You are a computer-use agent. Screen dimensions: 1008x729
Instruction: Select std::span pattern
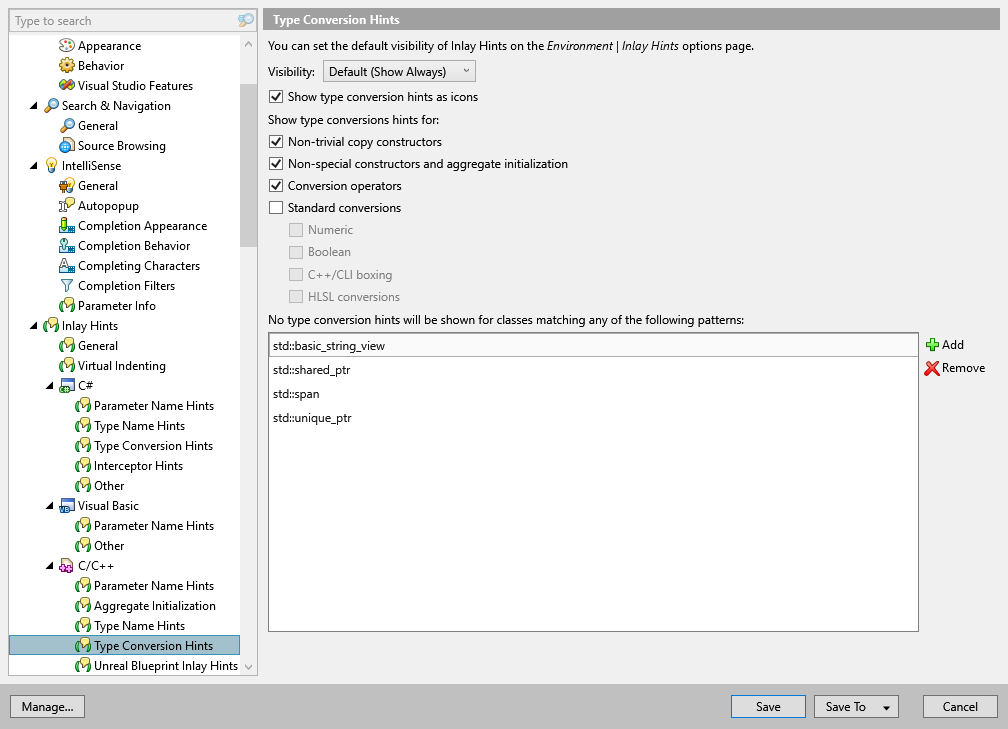[593, 393]
